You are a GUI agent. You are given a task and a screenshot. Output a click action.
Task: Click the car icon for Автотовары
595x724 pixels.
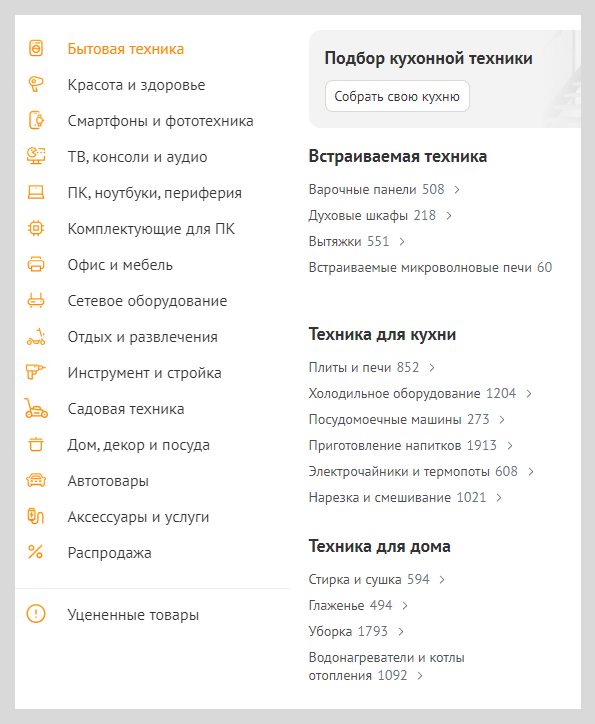(36, 481)
